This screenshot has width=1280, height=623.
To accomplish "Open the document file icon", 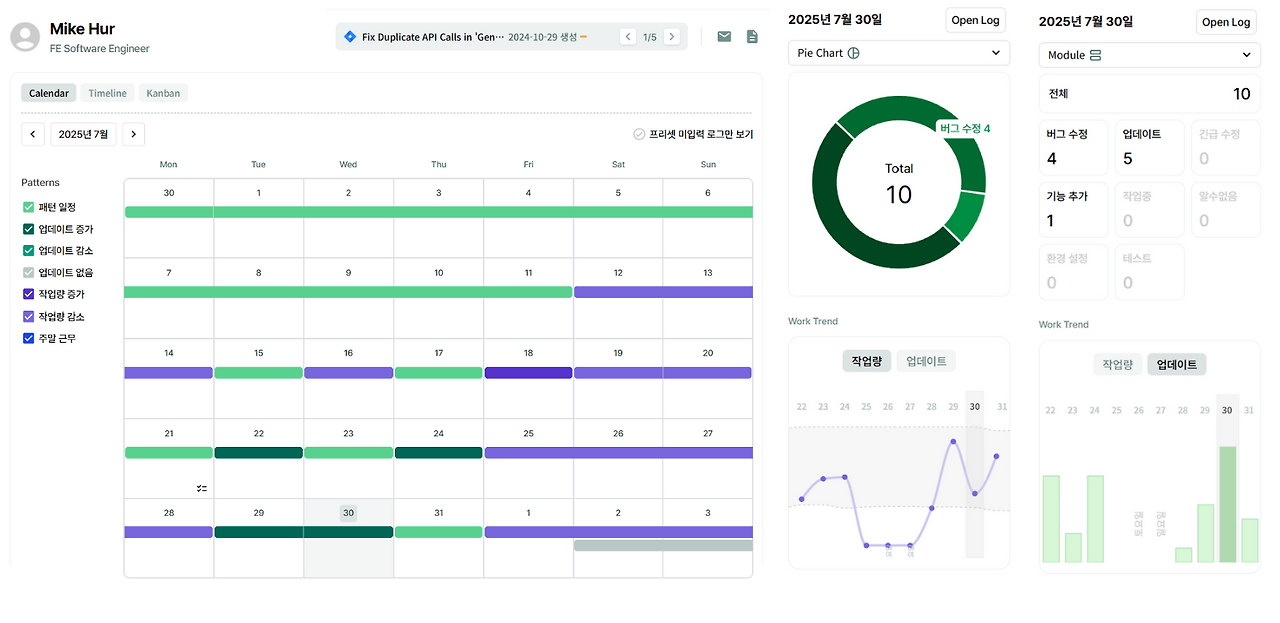I will (752, 36).
